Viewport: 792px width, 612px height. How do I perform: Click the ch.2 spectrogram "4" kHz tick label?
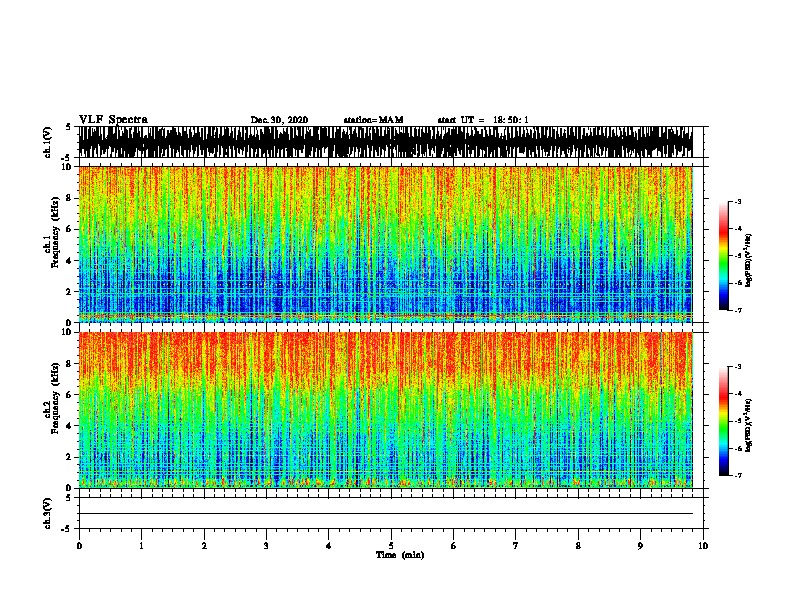tap(71, 426)
